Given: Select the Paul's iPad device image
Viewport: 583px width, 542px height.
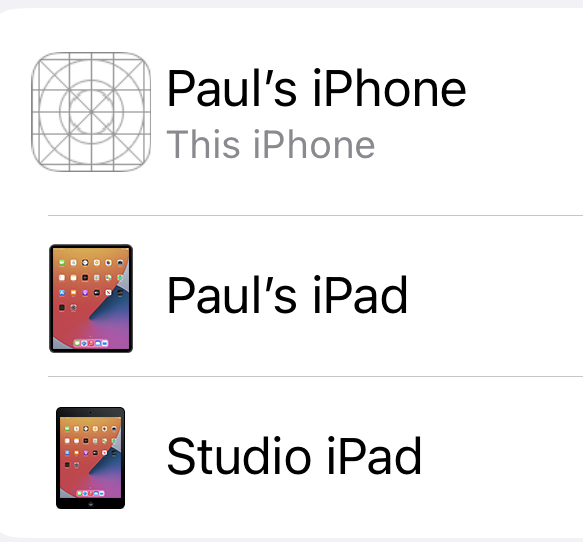Looking at the screenshot, I should [x=91, y=298].
